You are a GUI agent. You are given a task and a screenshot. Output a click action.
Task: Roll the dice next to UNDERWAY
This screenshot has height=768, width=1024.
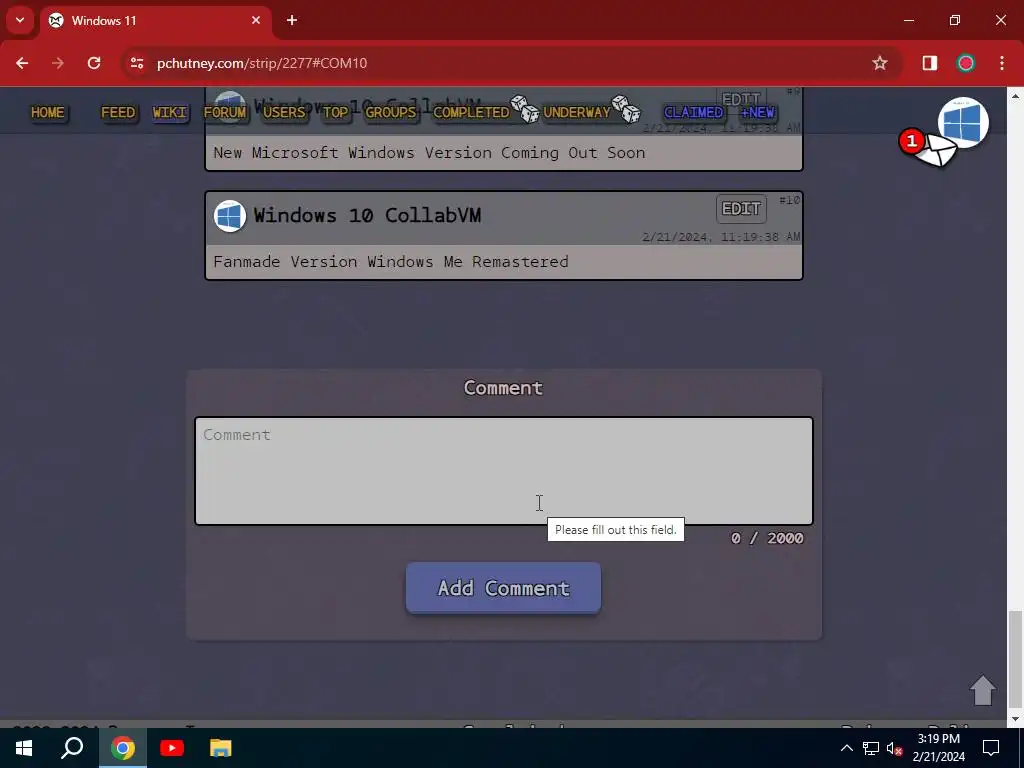click(x=626, y=109)
